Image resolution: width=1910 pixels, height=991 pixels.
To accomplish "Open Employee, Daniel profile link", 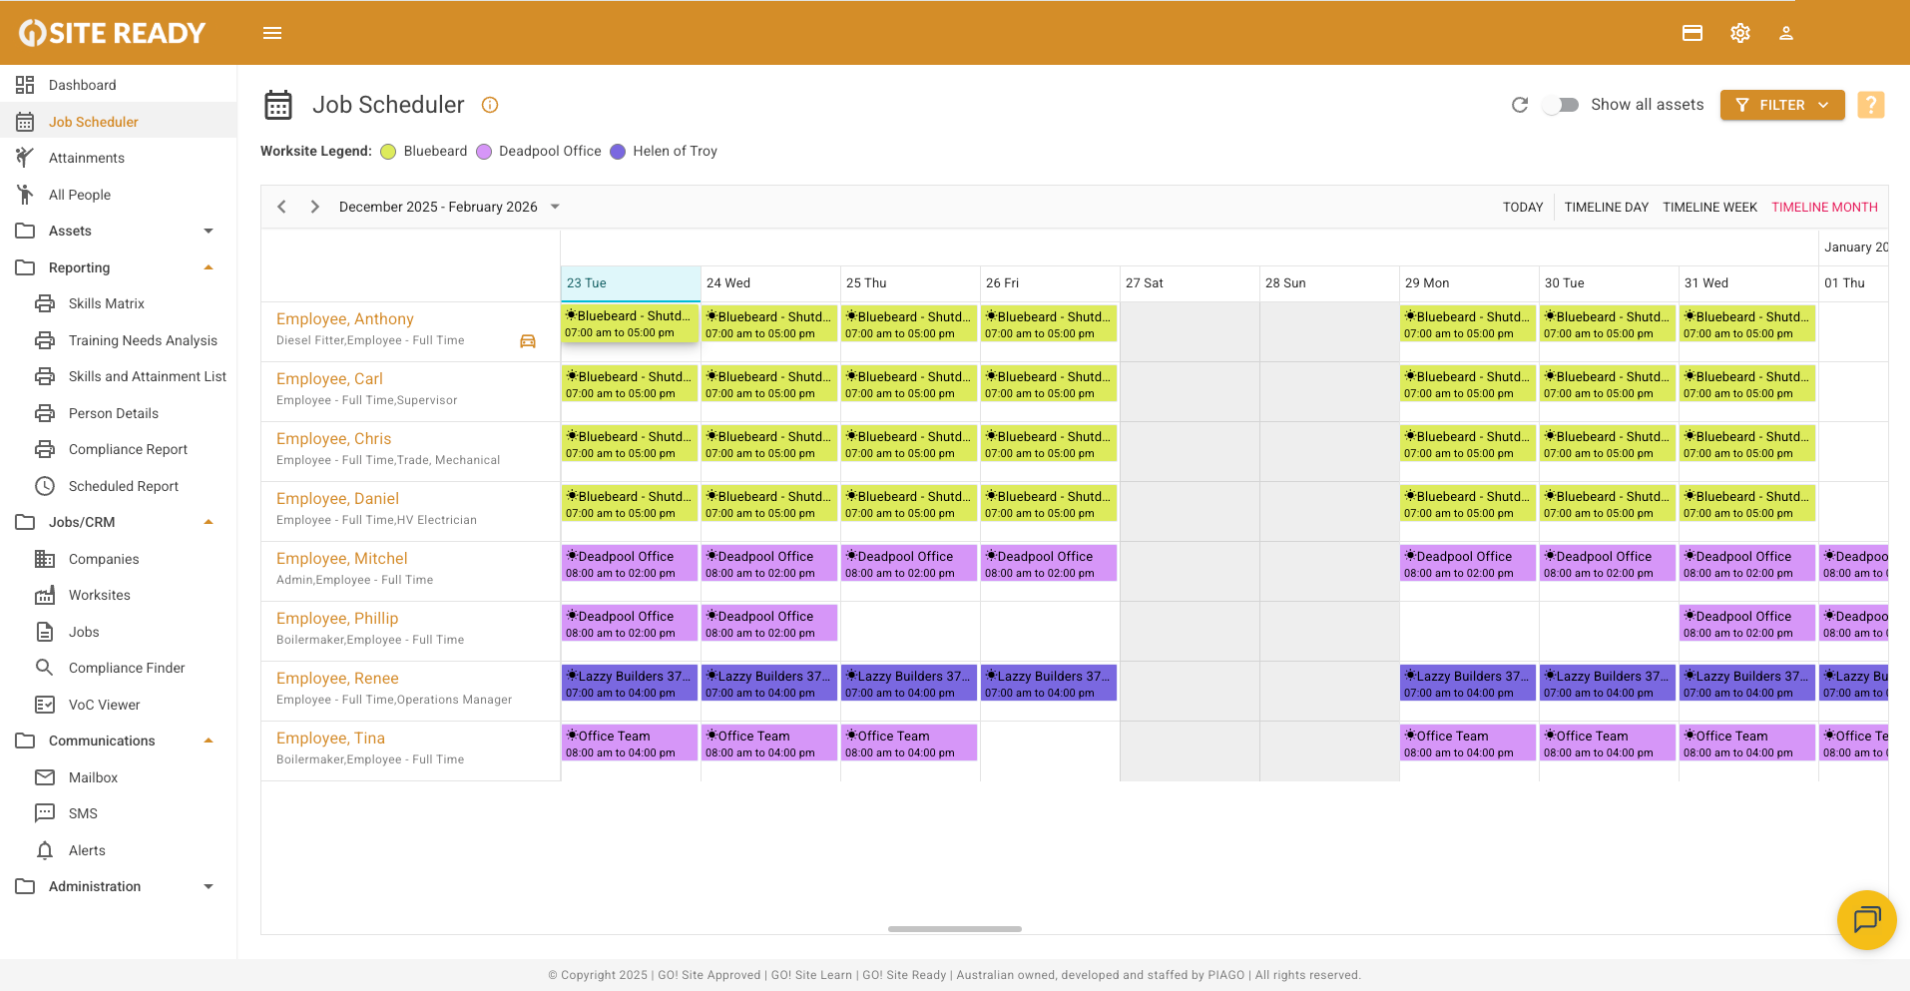I will (x=337, y=498).
